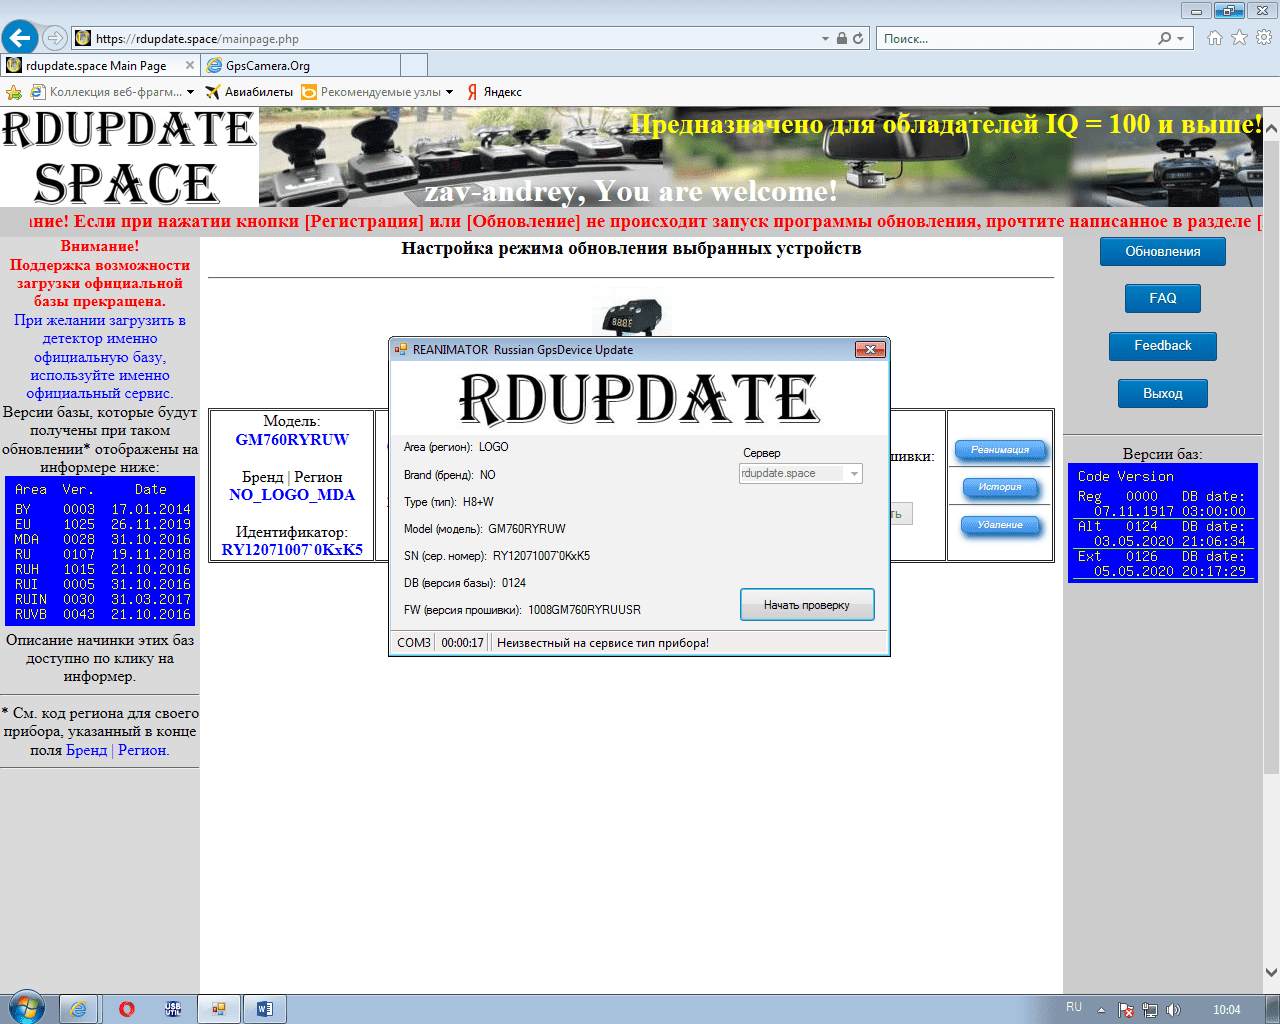
Task: Click the browser back arrow button
Action: tap(20, 38)
